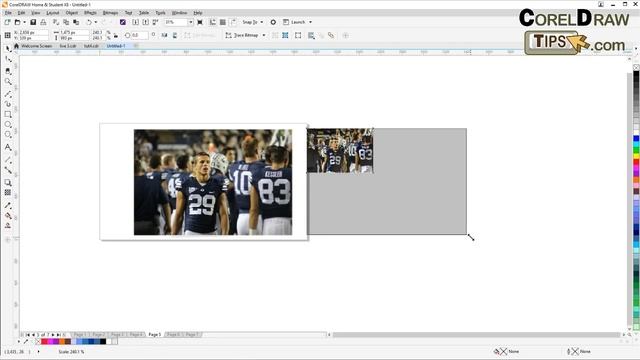
Task: Open the Window menu
Action: pyautogui.click(x=179, y=13)
